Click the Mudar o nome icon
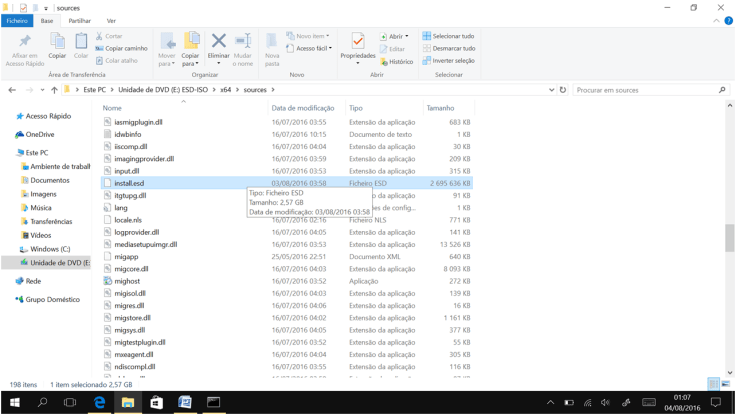 click(x=243, y=46)
